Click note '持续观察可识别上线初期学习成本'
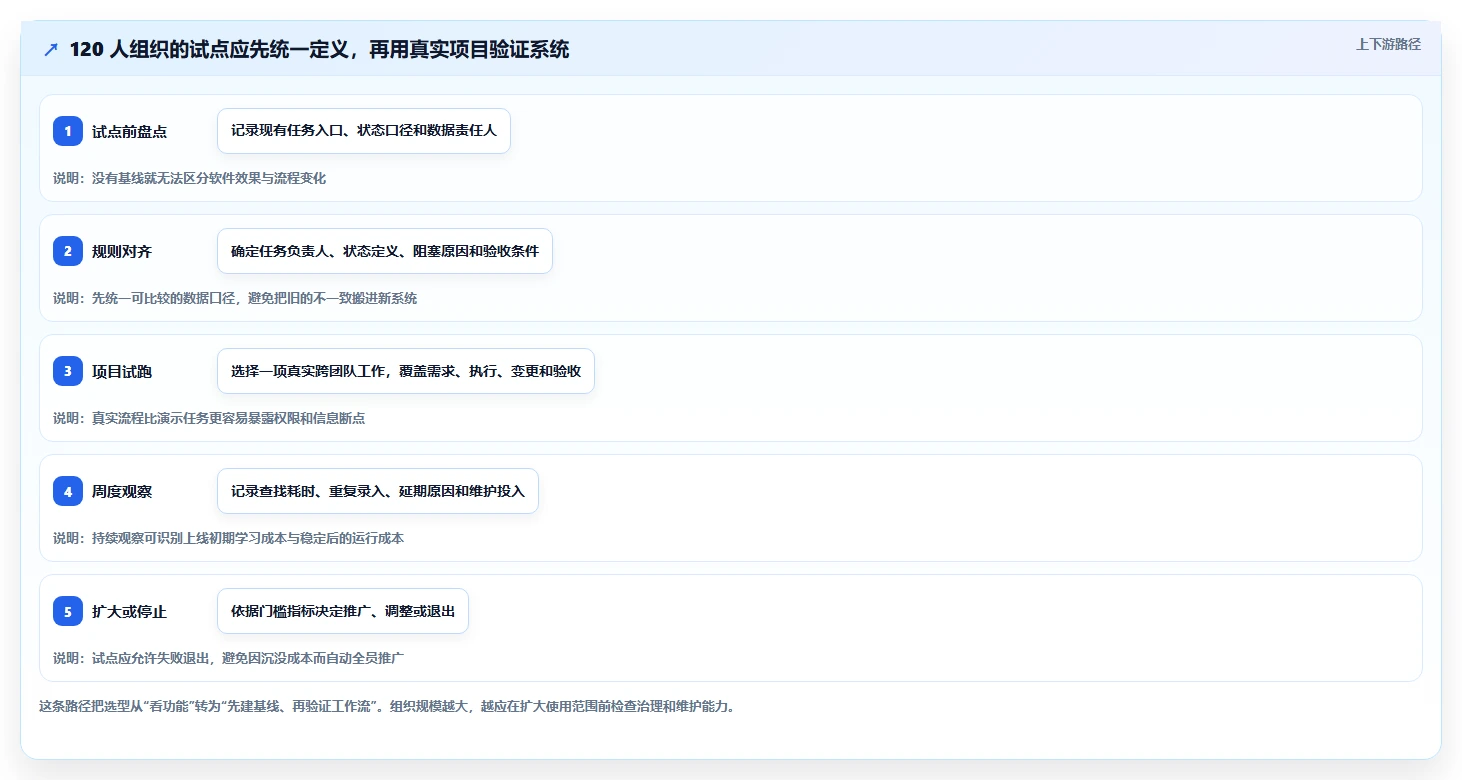Screen dimensions: 1462x780 click(x=228, y=538)
